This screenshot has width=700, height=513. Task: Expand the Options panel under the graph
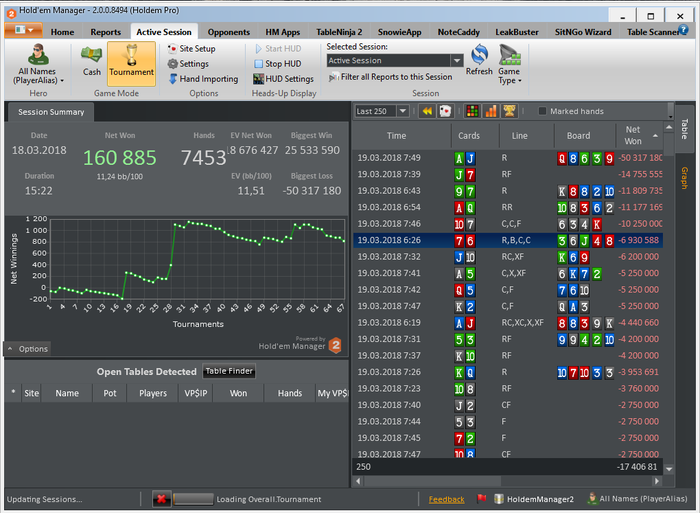pos(28,349)
